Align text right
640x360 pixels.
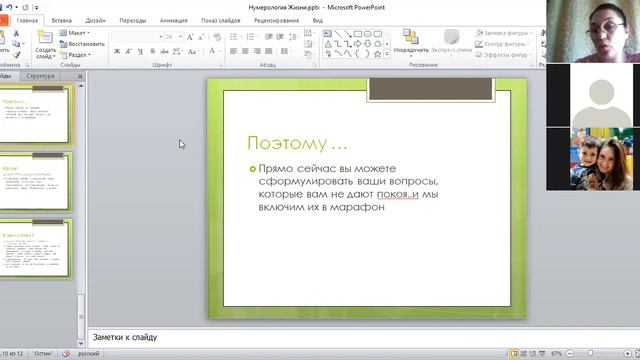coord(257,51)
